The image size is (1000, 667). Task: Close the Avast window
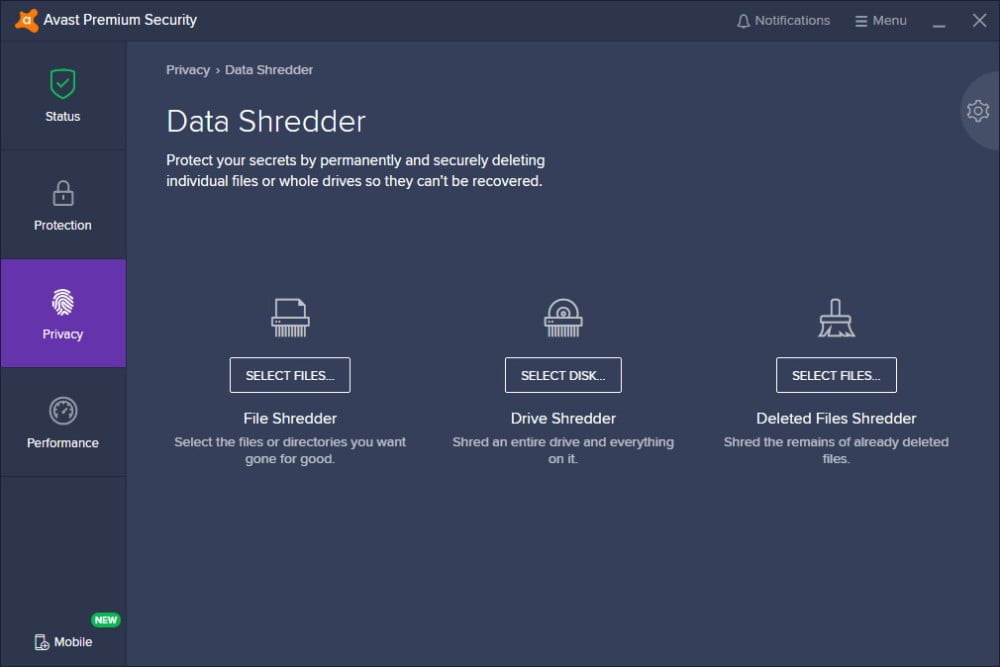[x=980, y=20]
